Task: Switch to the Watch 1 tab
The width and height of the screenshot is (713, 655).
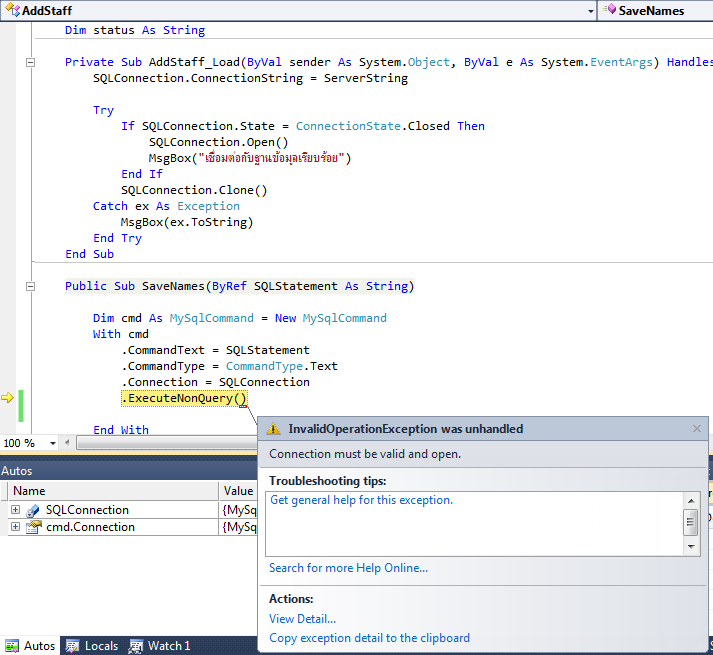Action: tap(159, 646)
